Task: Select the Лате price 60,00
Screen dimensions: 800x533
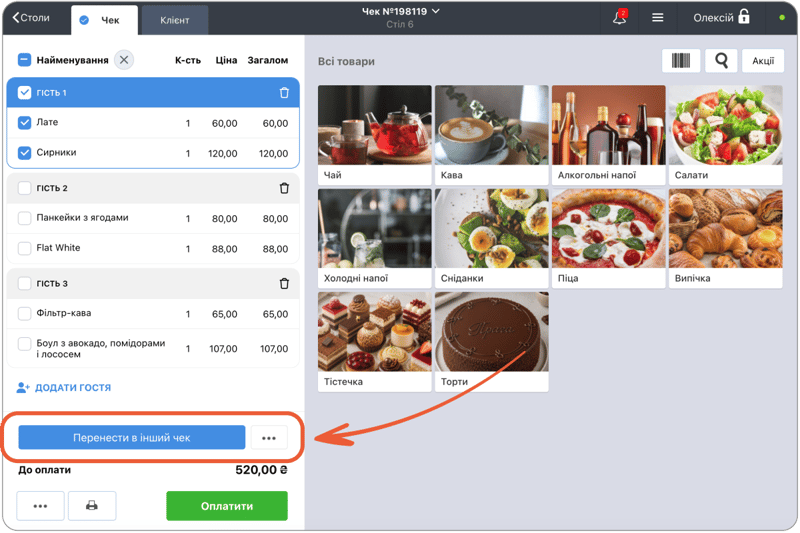Action: 224,123
